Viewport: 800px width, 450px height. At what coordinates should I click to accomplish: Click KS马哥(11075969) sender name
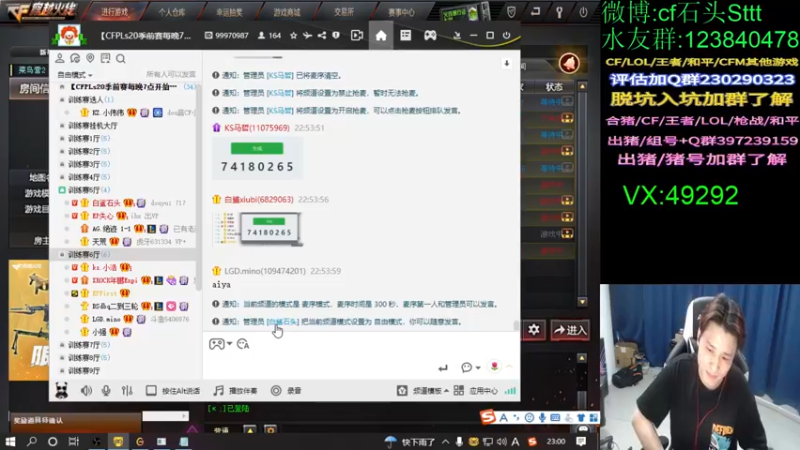[257, 128]
